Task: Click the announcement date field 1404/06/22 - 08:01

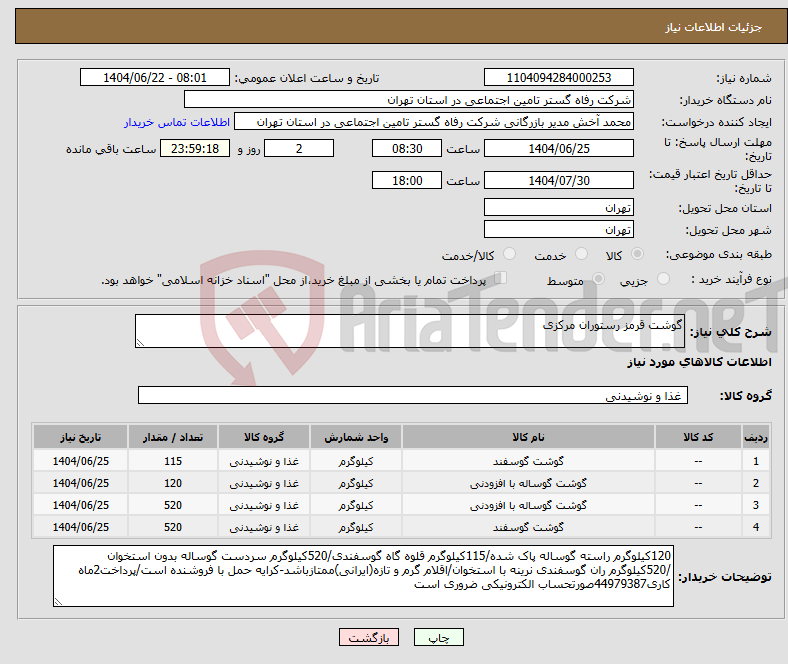Action: click(x=155, y=77)
